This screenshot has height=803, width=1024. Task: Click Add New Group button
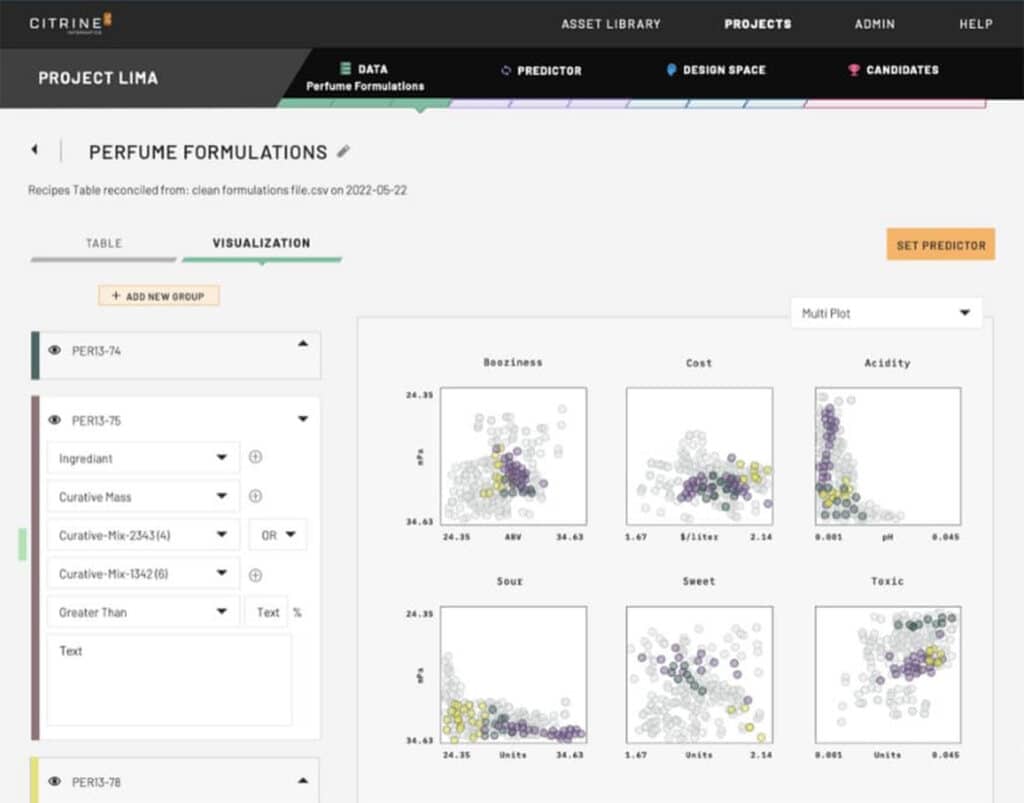pyautogui.click(x=158, y=296)
